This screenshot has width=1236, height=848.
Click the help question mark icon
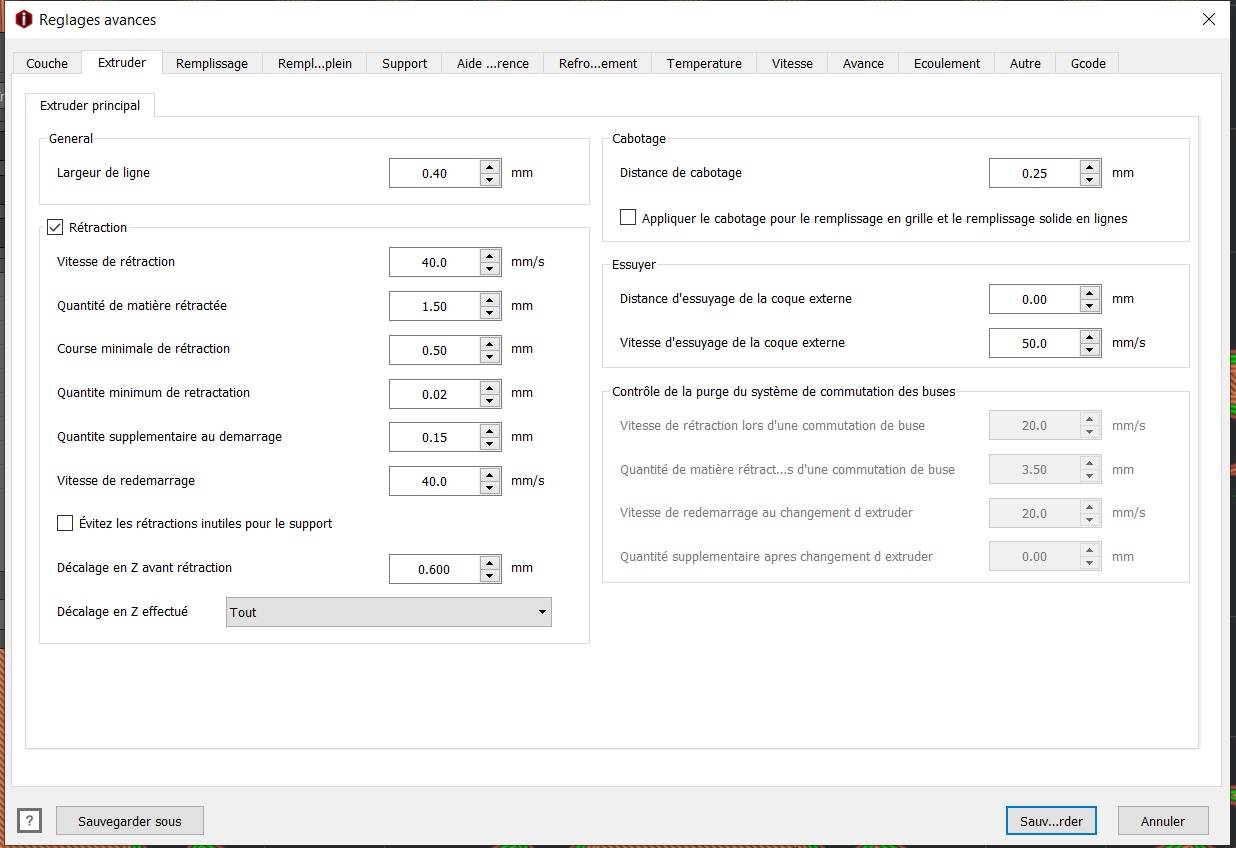[30, 821]
